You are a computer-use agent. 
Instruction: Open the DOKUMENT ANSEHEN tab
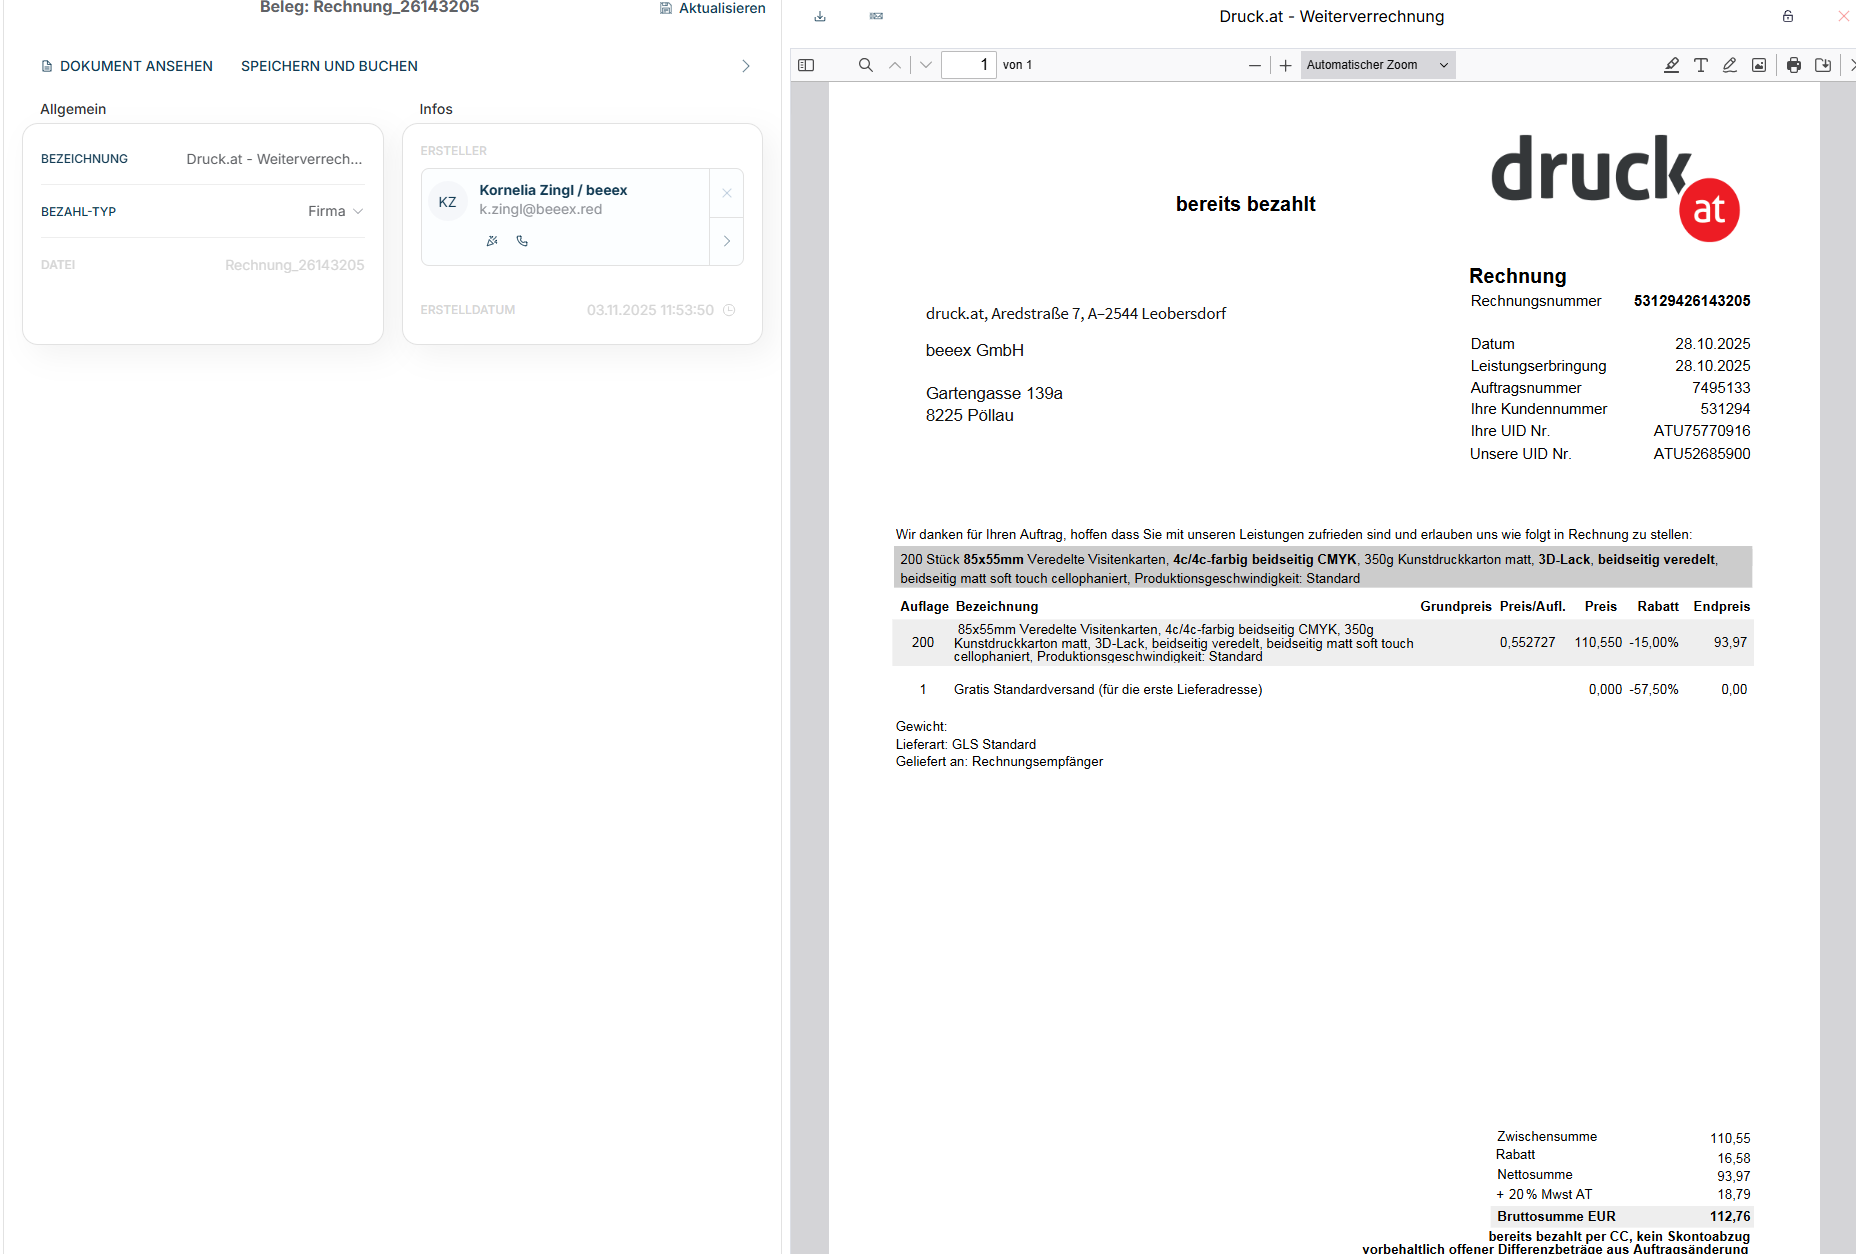(127, 66)
